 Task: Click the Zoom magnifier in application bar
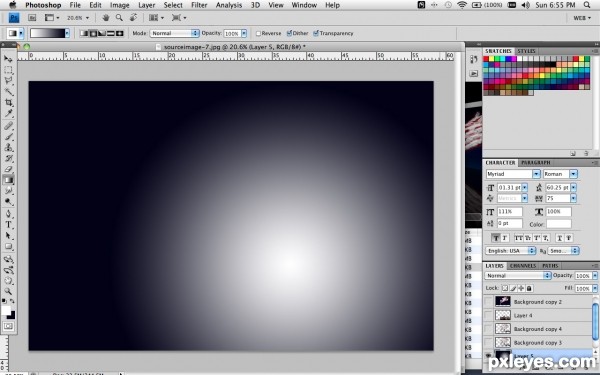click(119, 18)
